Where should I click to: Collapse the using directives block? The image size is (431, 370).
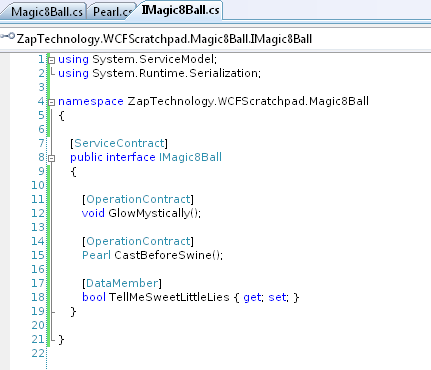[51, 60]
